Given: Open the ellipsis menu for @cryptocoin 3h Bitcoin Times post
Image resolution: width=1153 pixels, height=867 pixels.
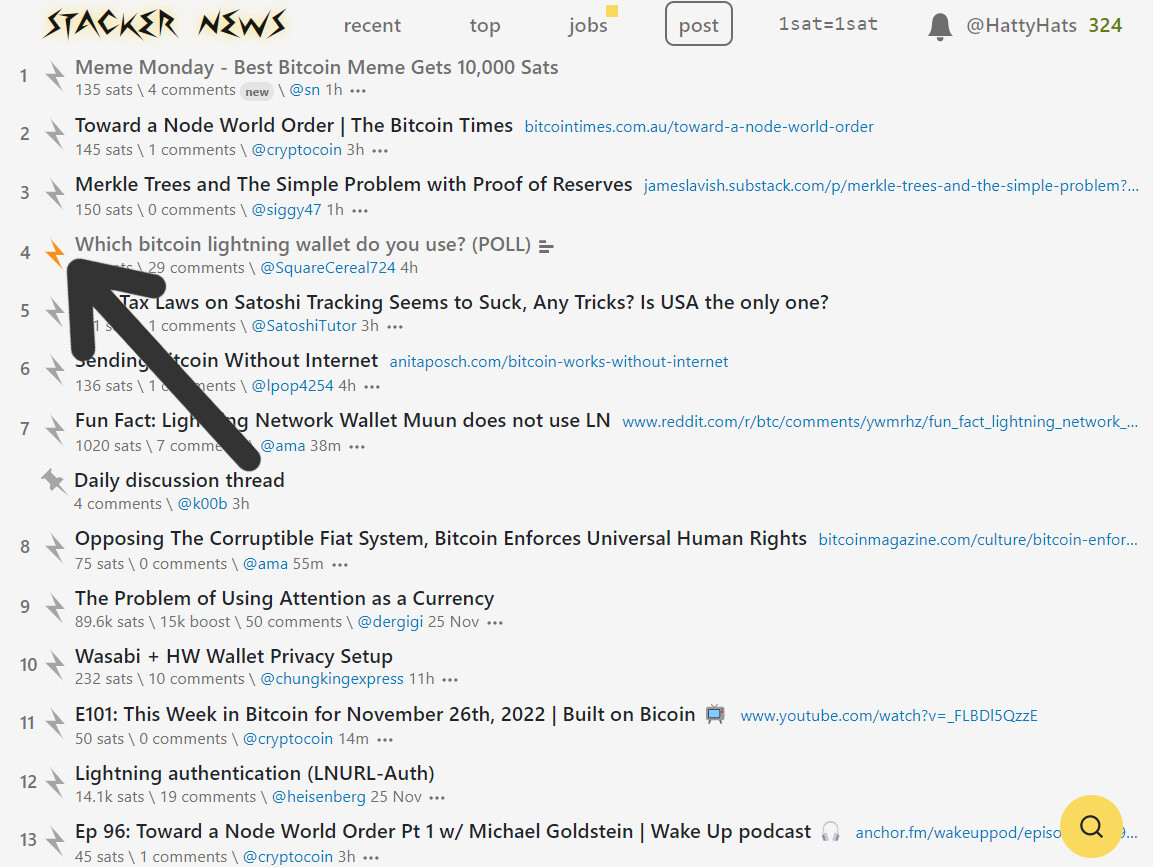Looking at the screenshot, I should (x=379, y=151).
